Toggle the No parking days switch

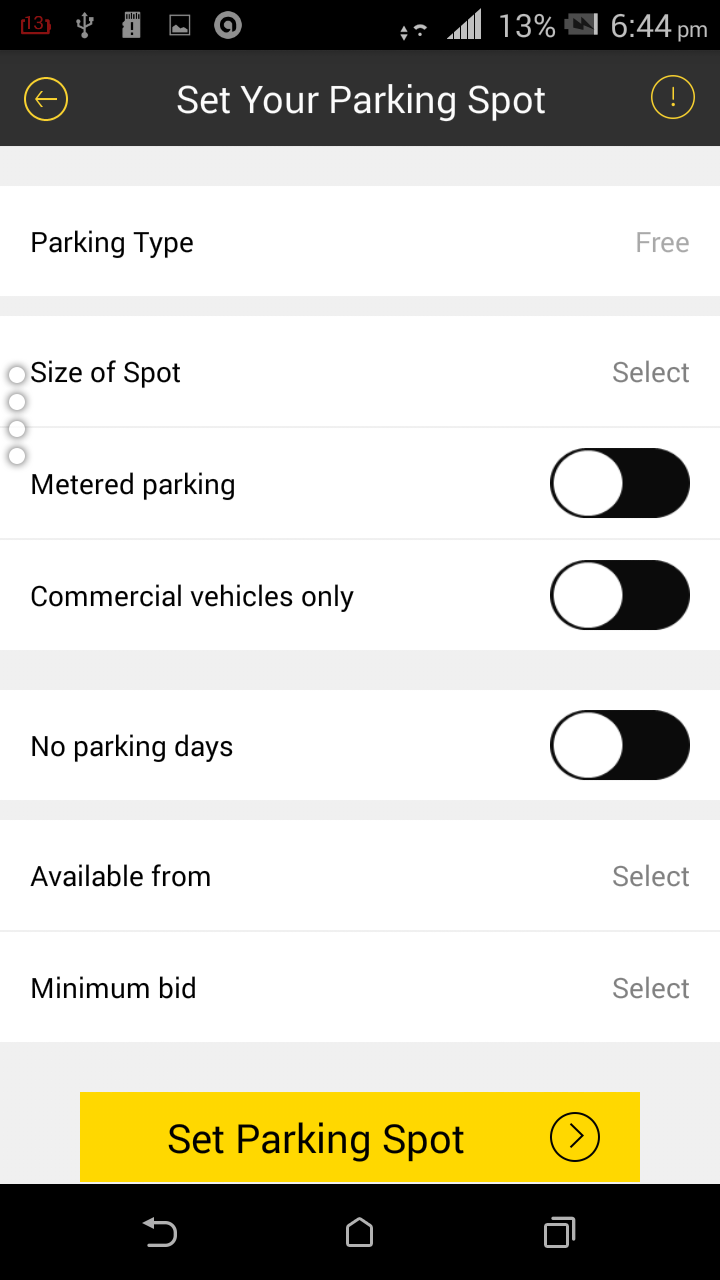[620, 745]
